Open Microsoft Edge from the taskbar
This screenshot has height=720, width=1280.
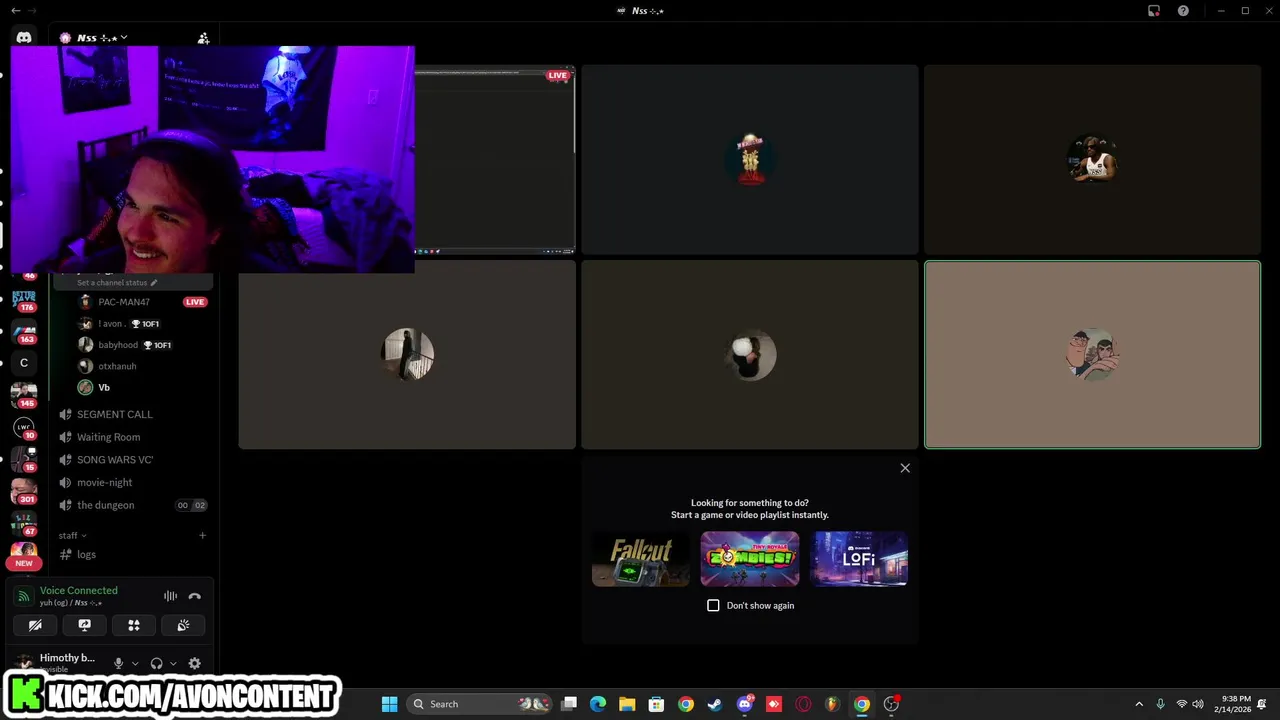(x=598, y=704)
